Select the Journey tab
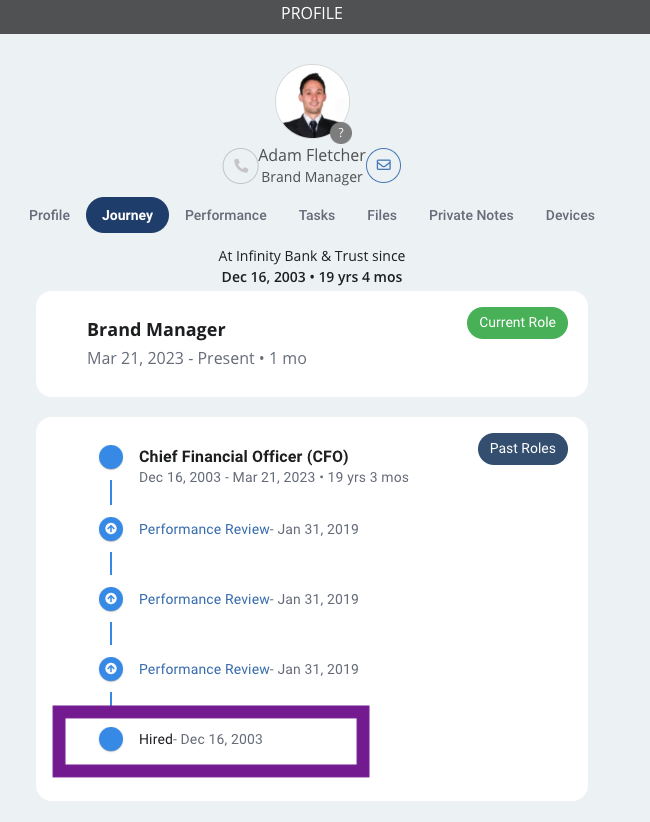Viewport: 650px width, 822px height. (127, 215)
